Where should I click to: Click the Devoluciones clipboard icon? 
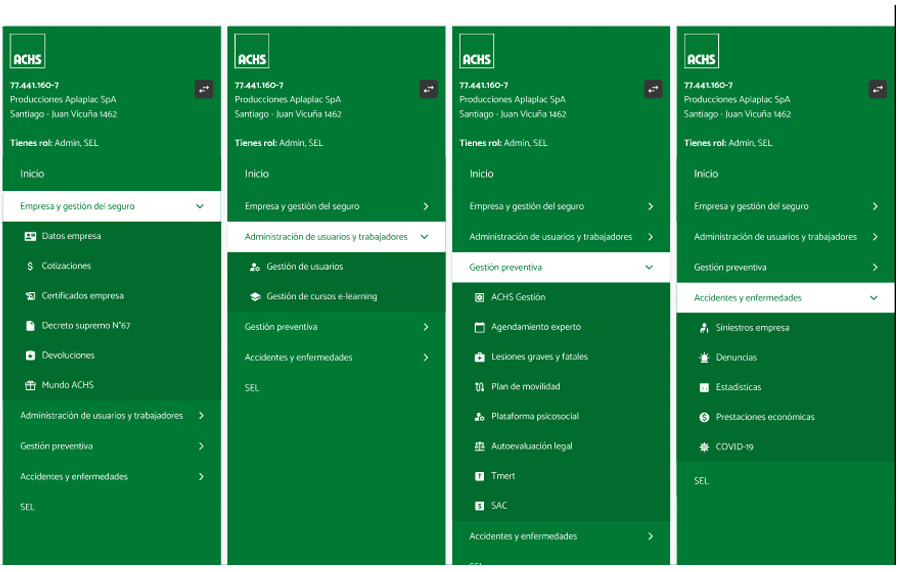(x=30, y=356)
